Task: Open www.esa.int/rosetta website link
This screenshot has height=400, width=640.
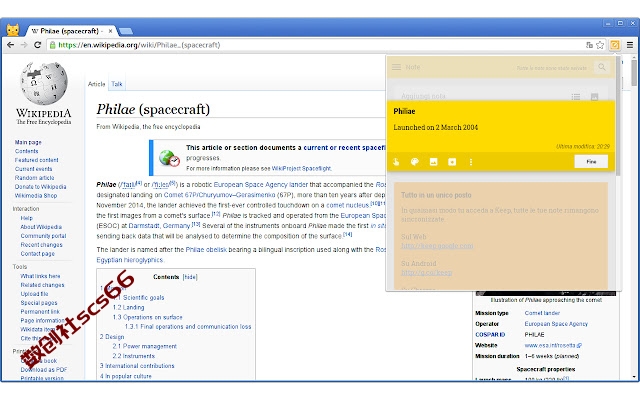Action: [x=553, y=345]
